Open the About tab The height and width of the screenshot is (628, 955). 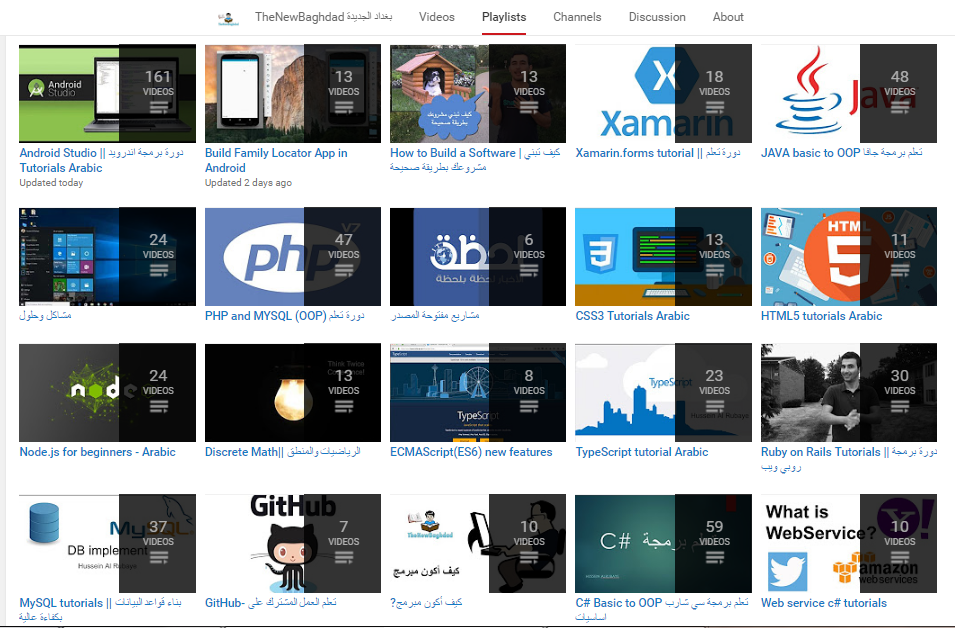[x=728, y=17]
